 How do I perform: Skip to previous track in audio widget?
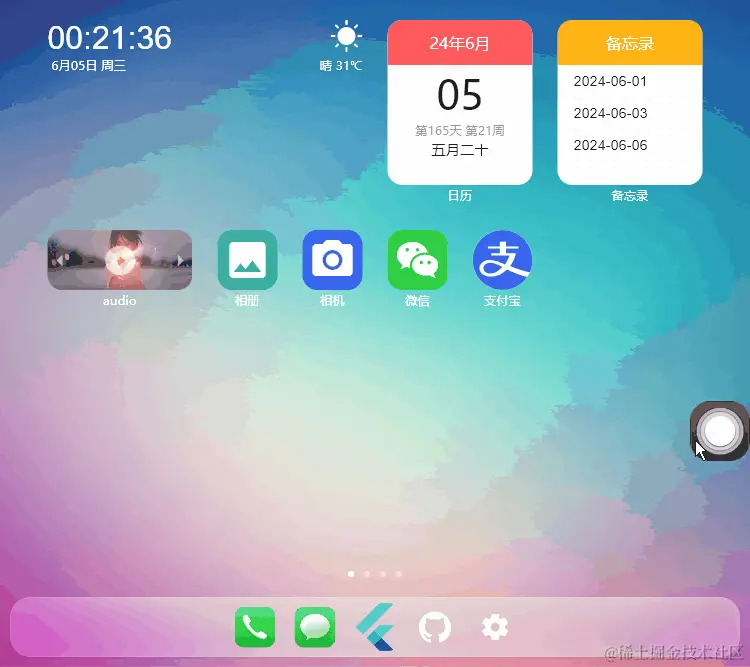click(x=60, y=260)
